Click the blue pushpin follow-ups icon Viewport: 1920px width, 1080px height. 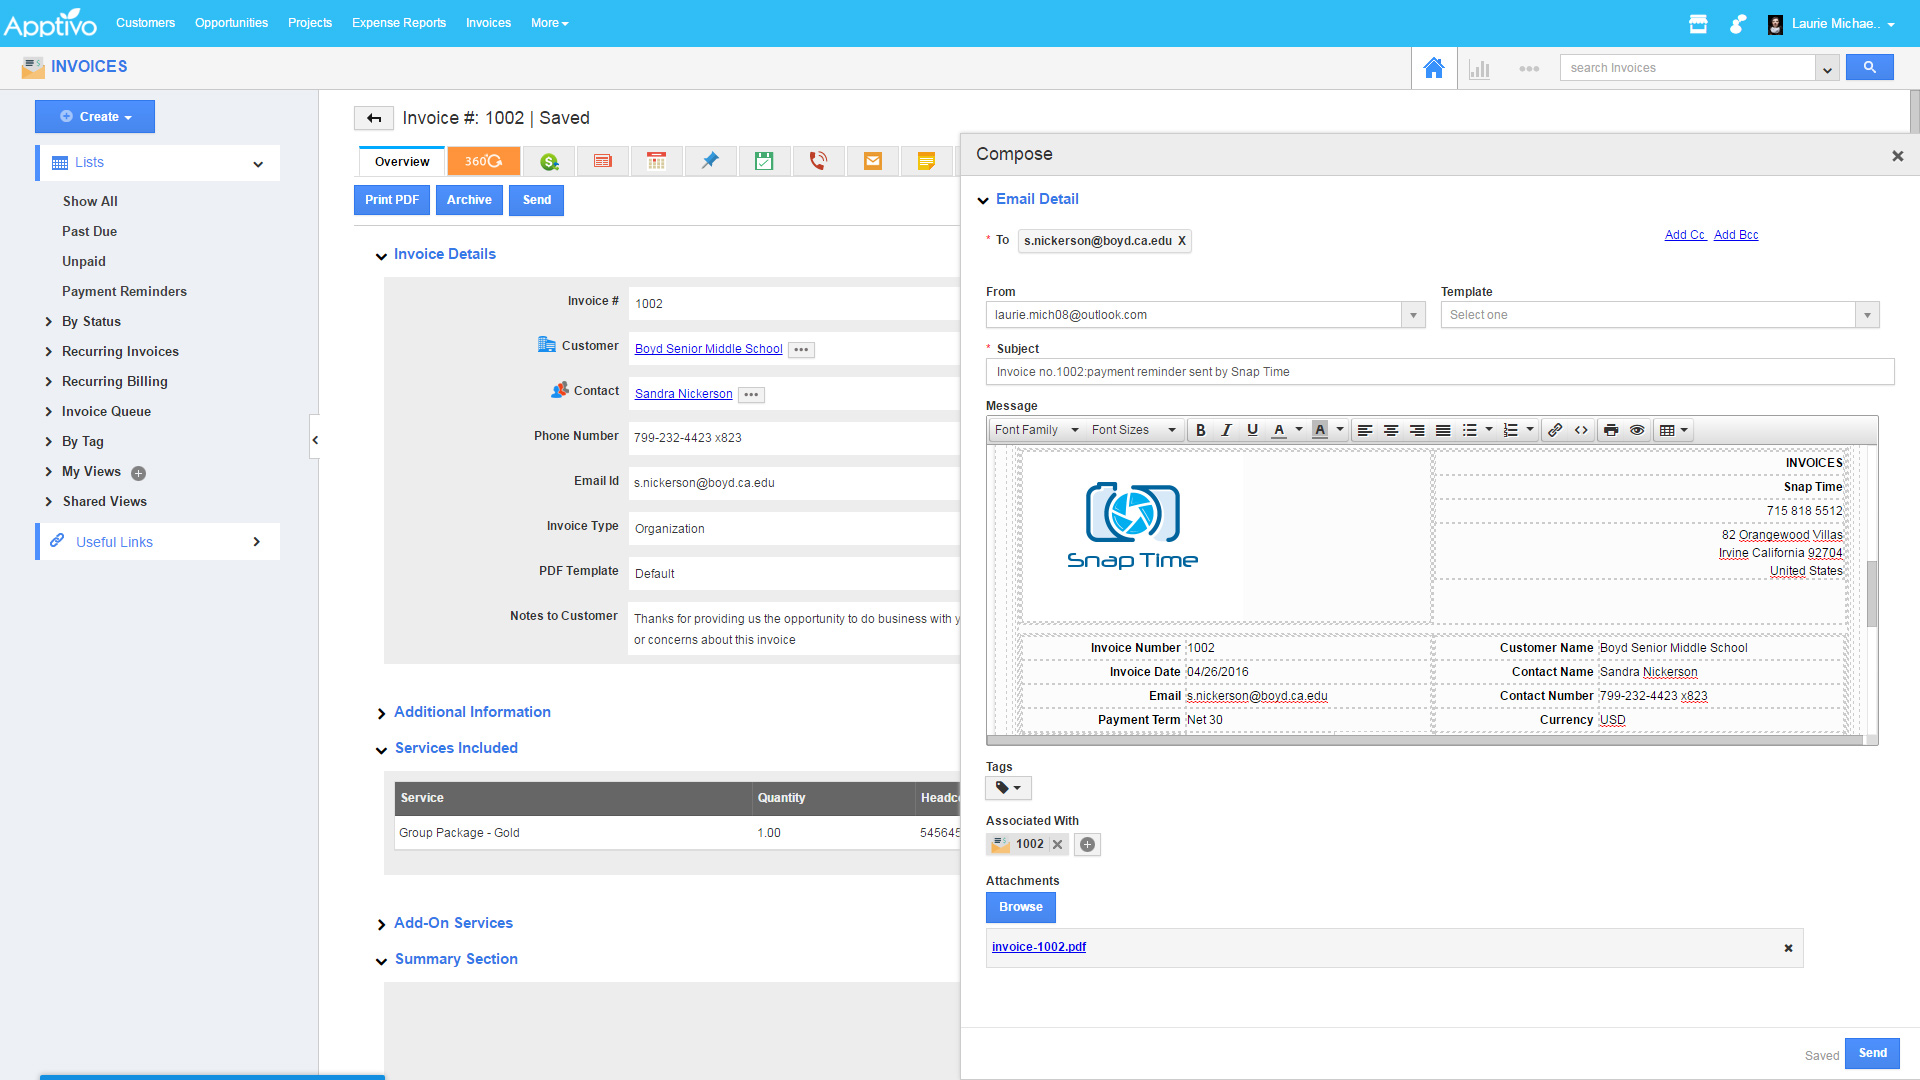click(x=710, y=161)
